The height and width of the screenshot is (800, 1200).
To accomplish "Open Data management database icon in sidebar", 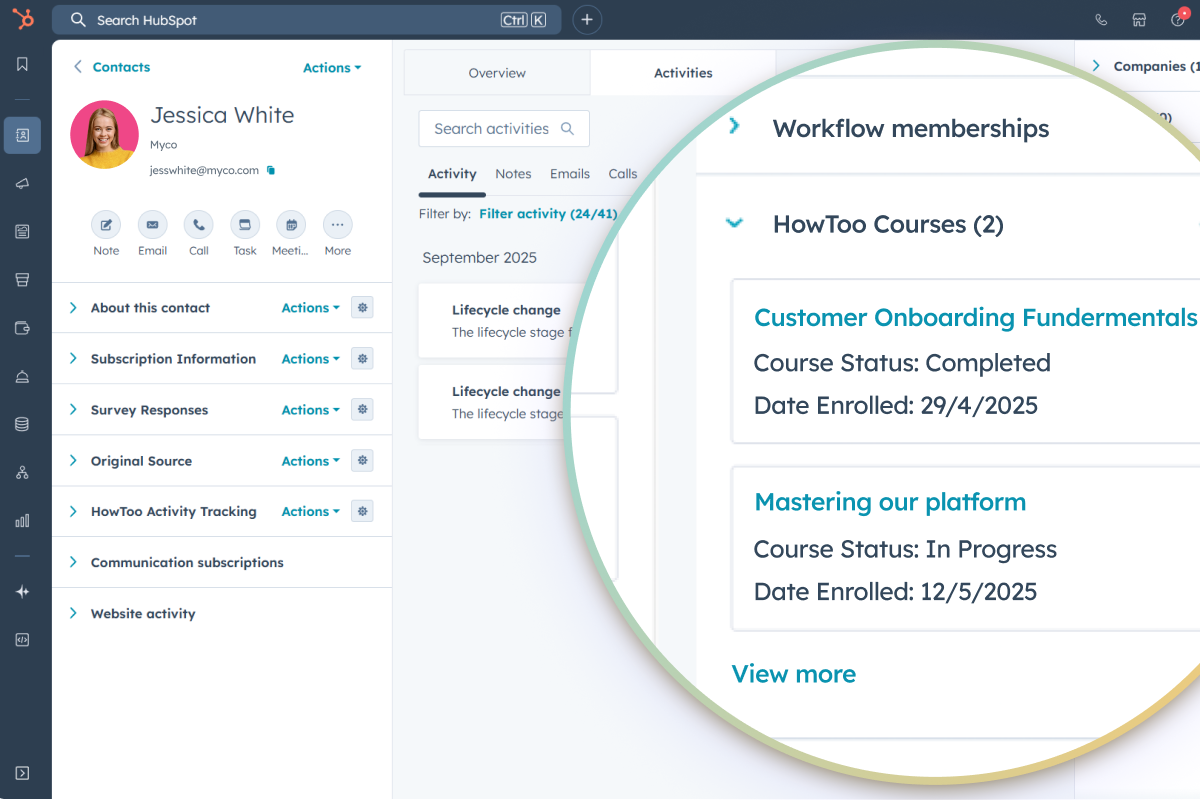I will [x=22, y=424].
